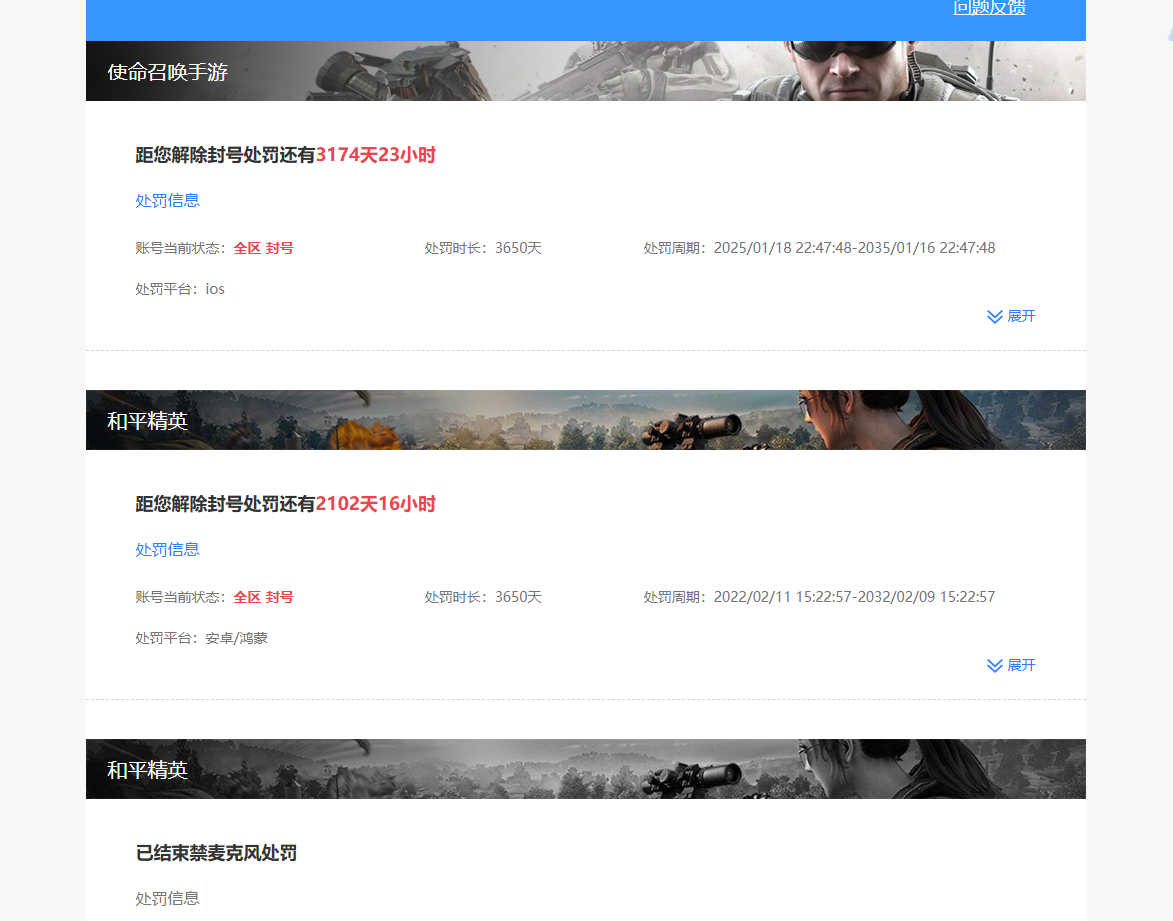Image resolution: width=1173 pixels, height=921 pixels.
Task: Select the 使命召唤手游 title text
Action: 168,72
